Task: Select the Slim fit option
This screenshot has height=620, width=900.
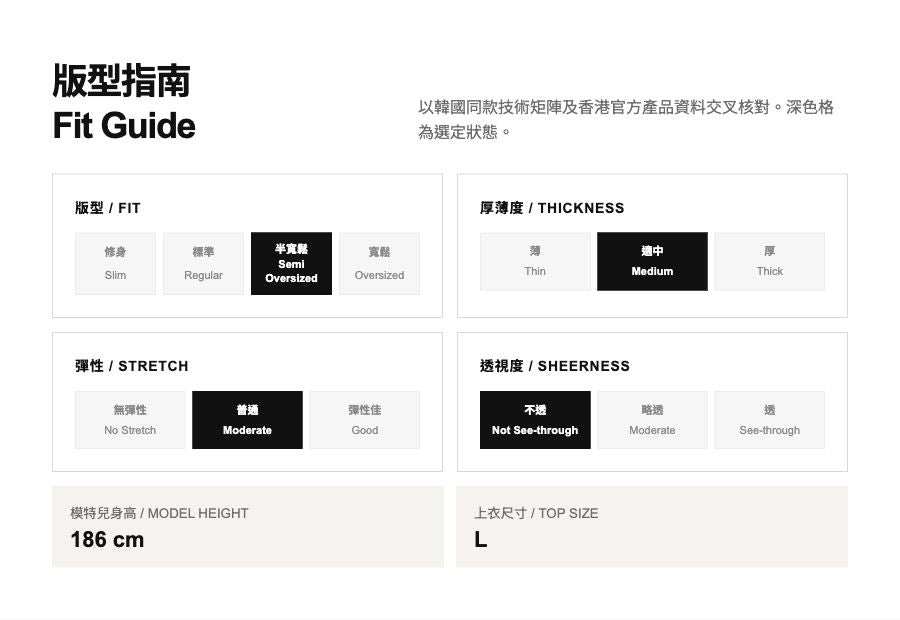Action: [115, 264]
